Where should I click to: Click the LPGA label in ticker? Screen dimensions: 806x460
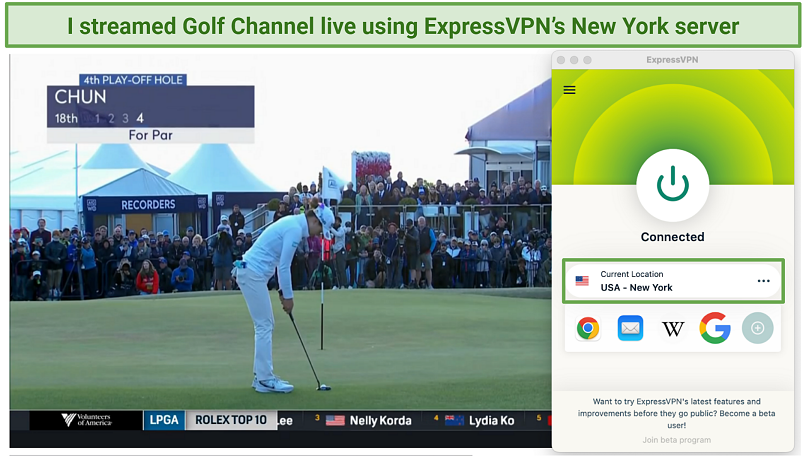(164, 420)
